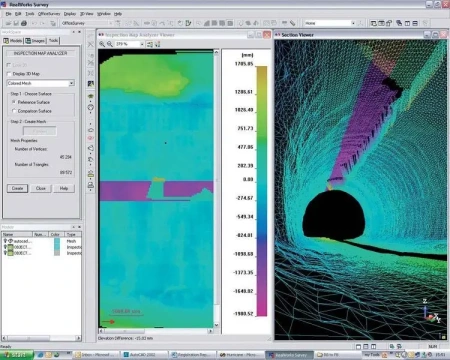Click the Save icon in main toolbar
This screenshot has height=360, width=450.
[16, 23]
